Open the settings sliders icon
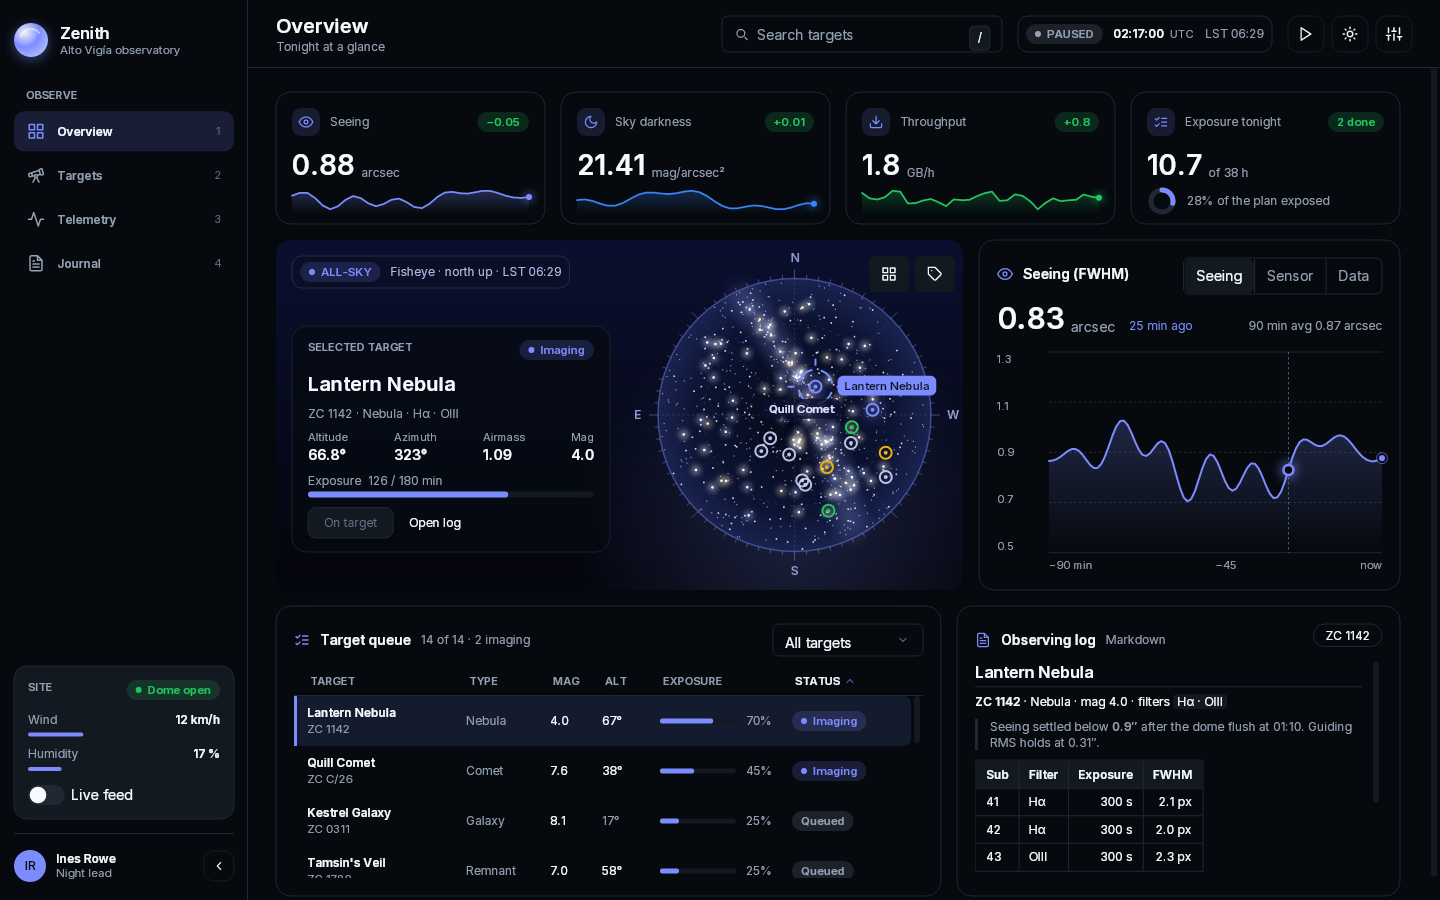This screenshot has height=900, width=1440. click(1393, 34)
